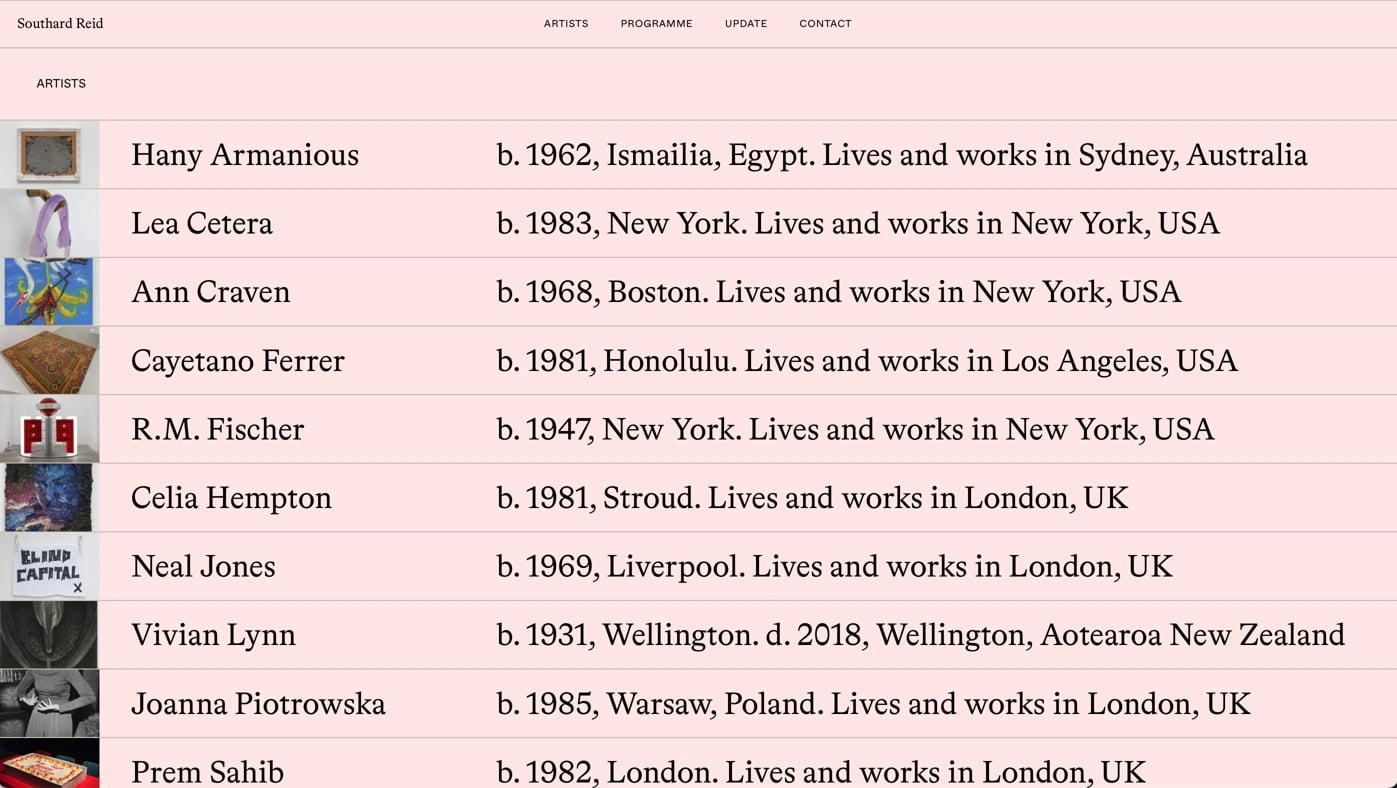Open Vivian Lynn's dark artwork thumbnail
Image resolution: width=1397 pixels, height=788 pixels.
click(49, 635)
